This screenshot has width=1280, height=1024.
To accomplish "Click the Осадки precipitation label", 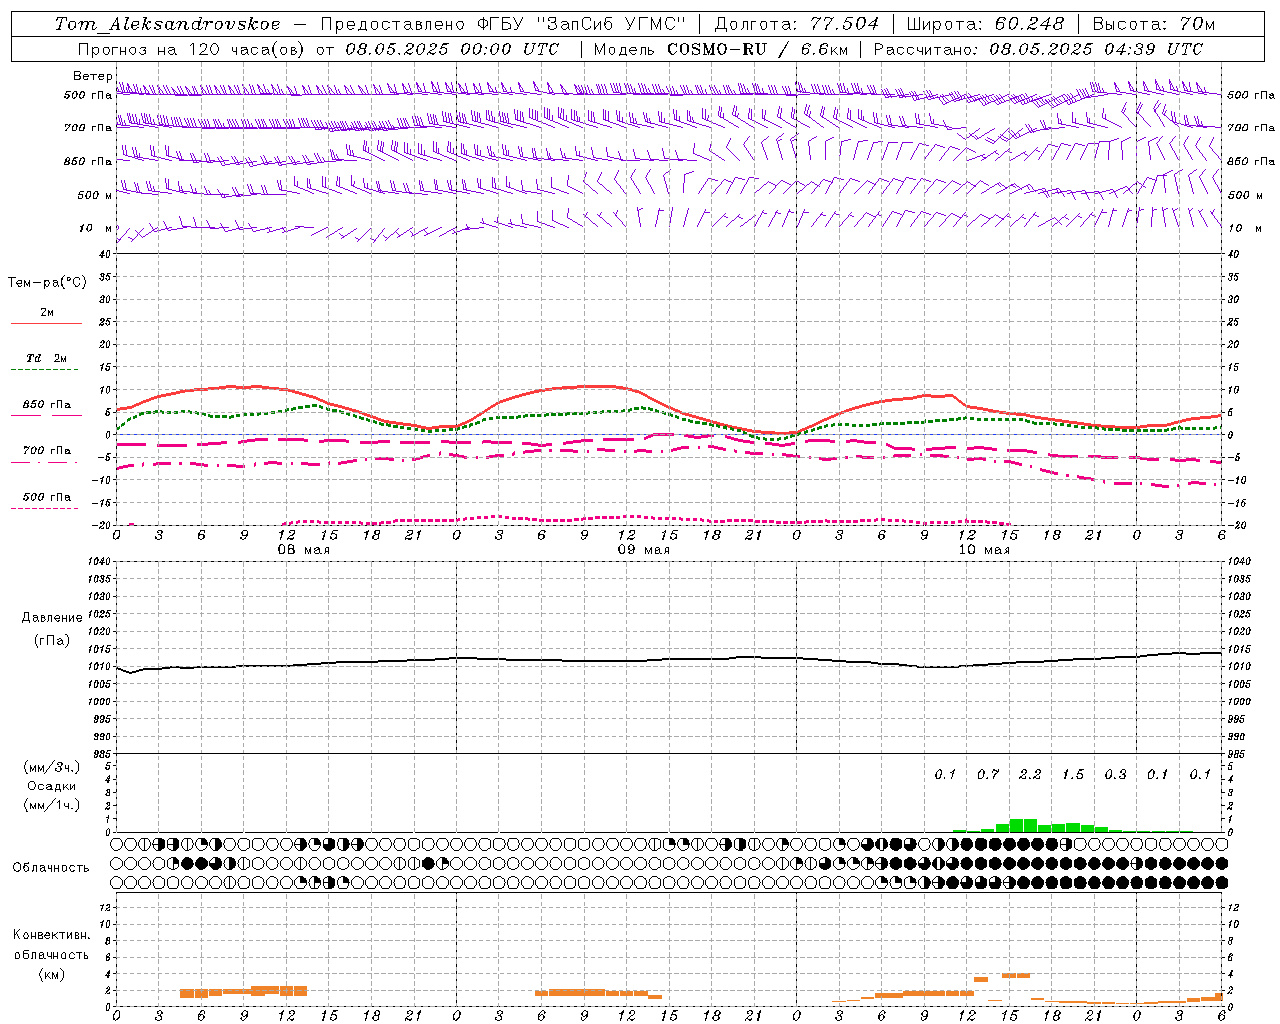I will [x=51, y=786].
